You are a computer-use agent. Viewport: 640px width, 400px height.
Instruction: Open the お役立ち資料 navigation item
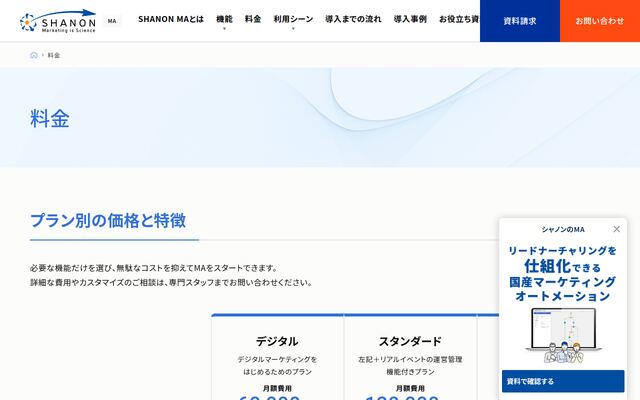click(x=459, y=19)
